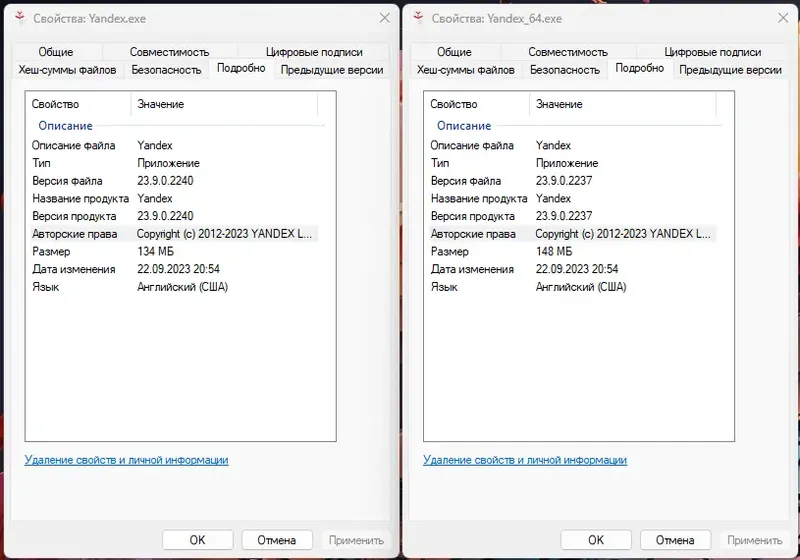Open the Совместимость tab in the Yandex.exe window
Image resolution: width=800 pixels, height=560 pixels.
(x=169, y=52)
